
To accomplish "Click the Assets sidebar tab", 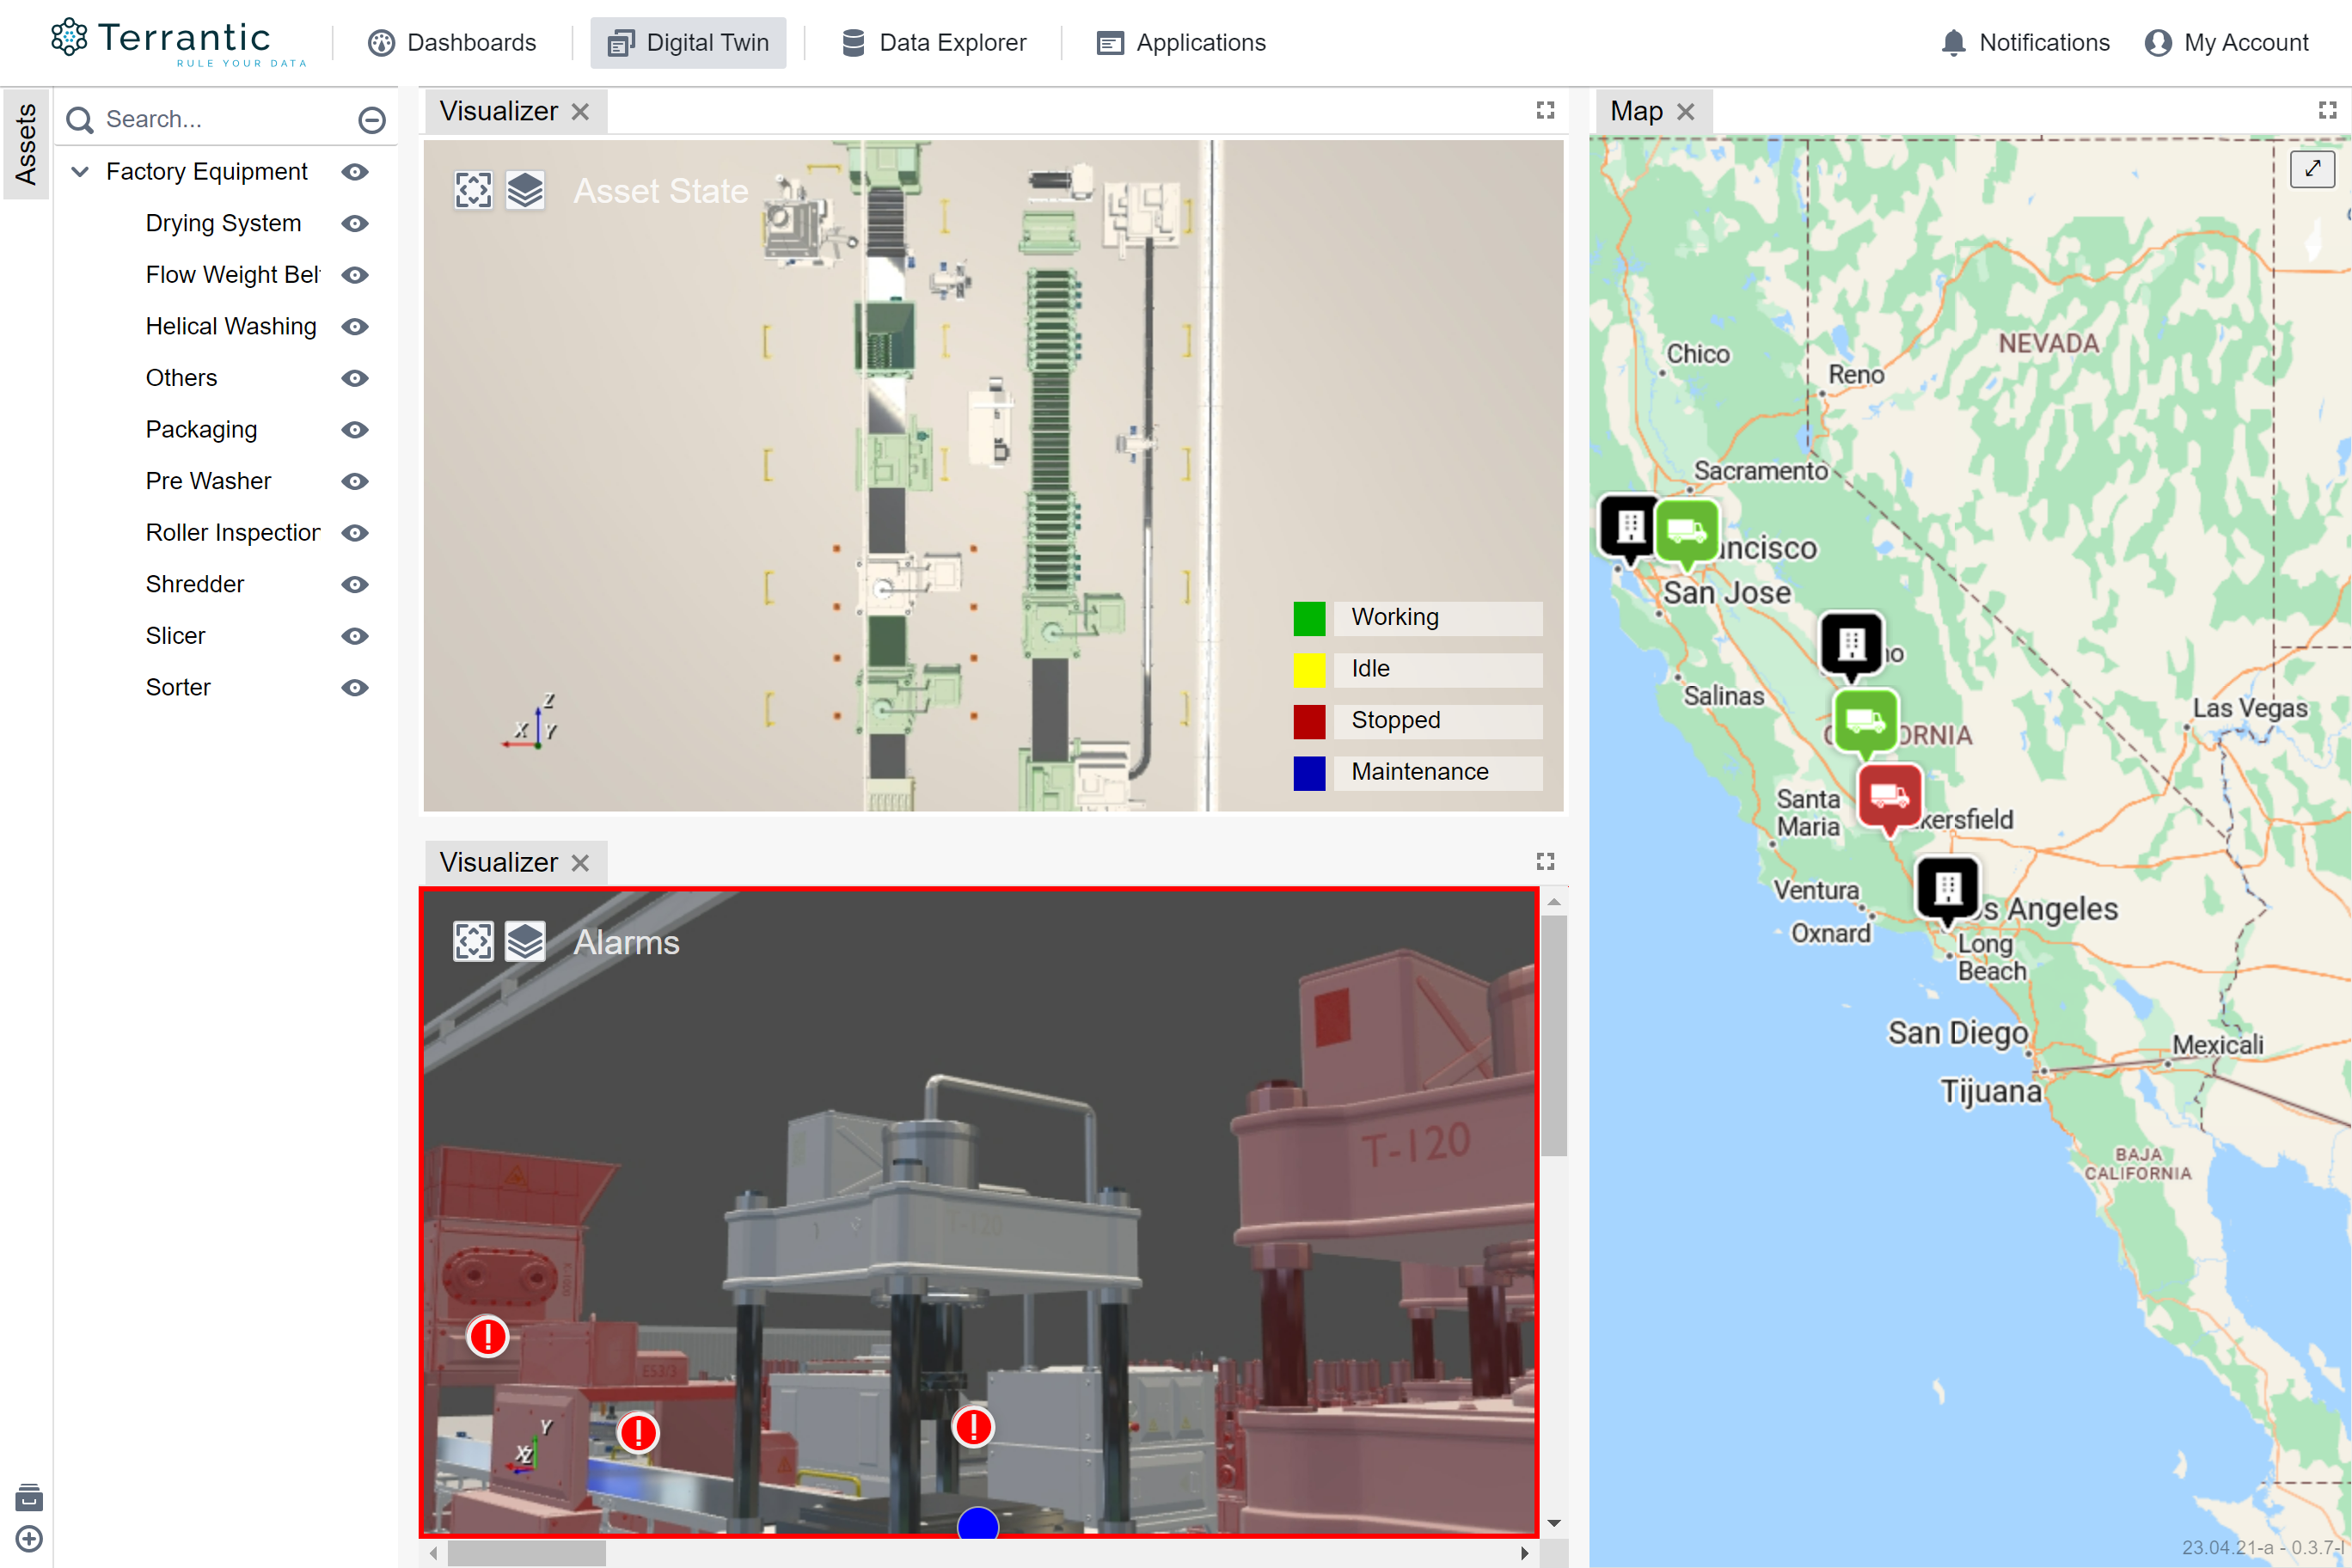I will [x=26, y=144].
